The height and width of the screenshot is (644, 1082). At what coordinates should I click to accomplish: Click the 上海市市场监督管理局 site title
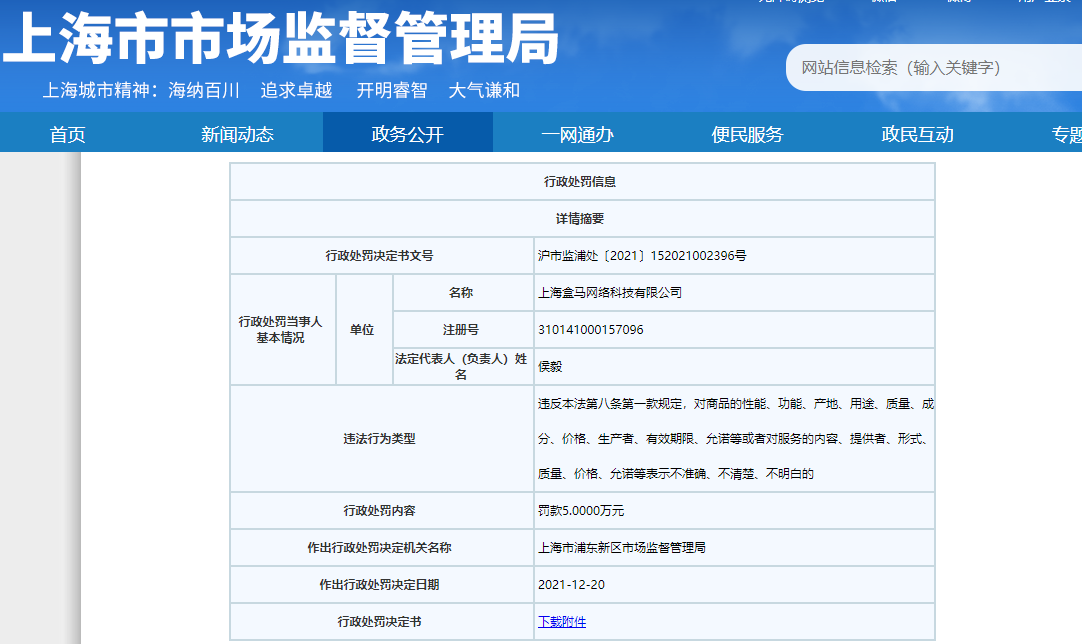(x=281, y=39)
